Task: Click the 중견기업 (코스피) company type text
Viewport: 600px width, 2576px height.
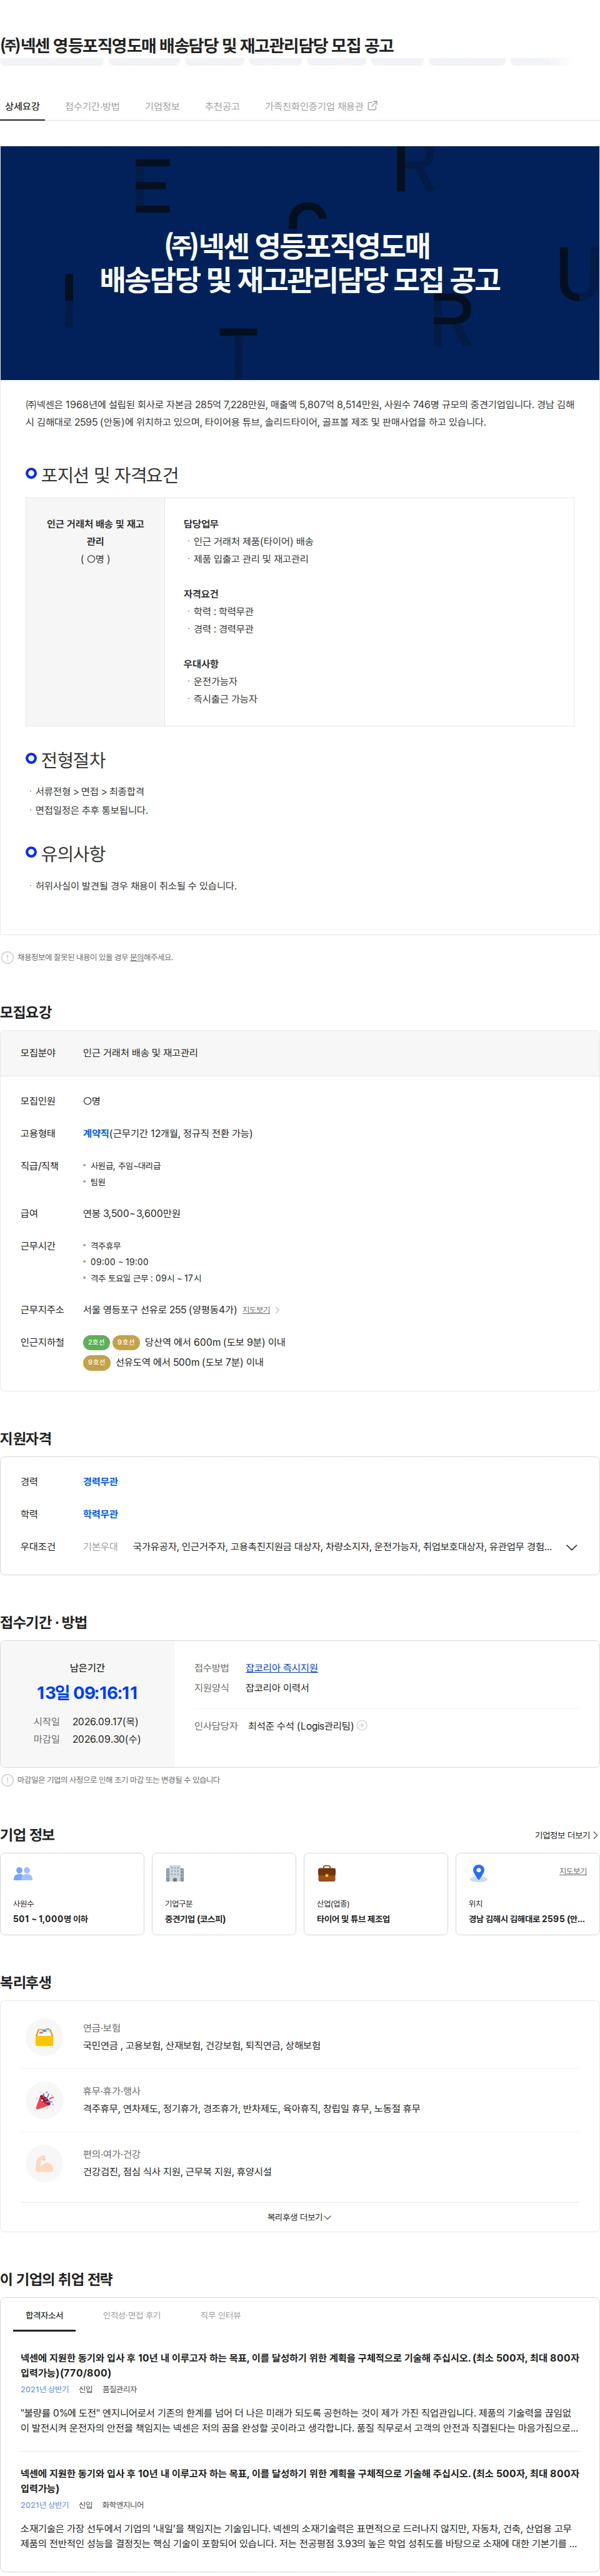Action: [x=195, y=1919]
